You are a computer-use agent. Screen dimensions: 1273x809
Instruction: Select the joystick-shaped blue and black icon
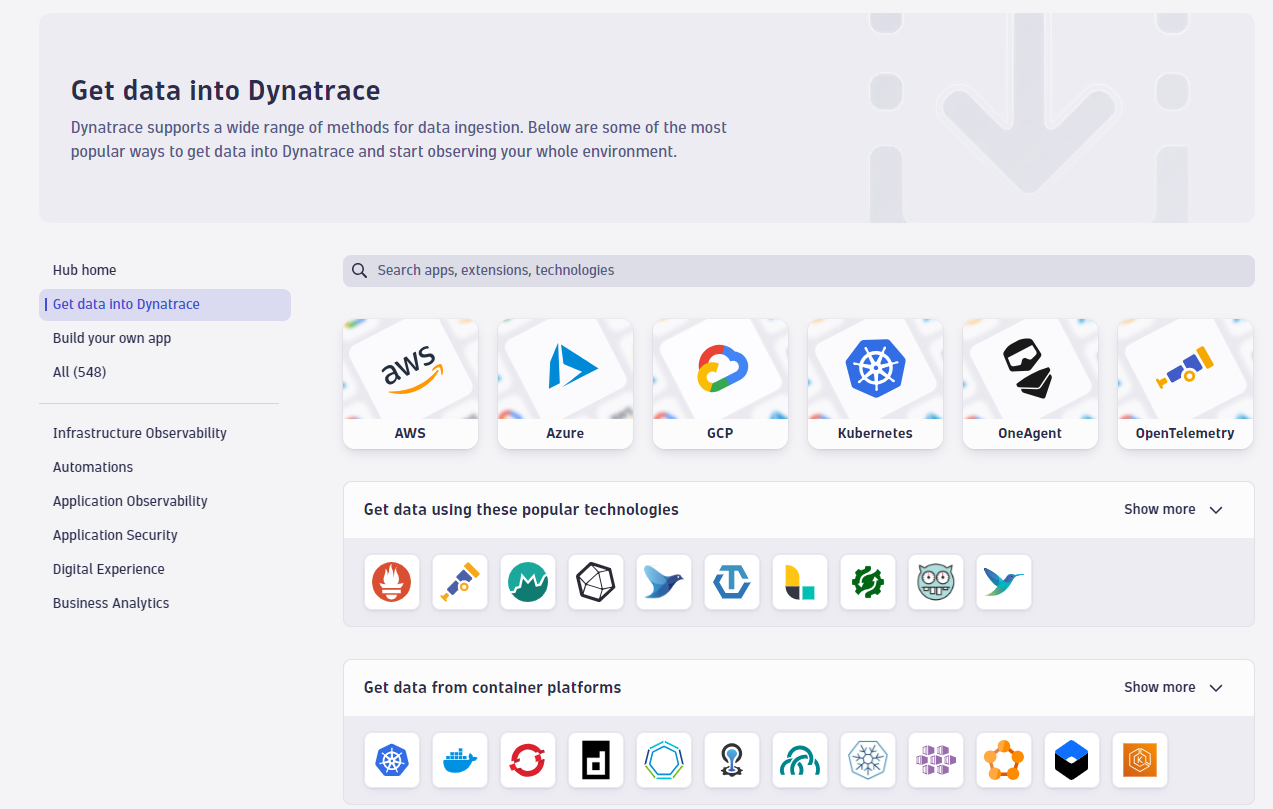[x=732, y=760]
